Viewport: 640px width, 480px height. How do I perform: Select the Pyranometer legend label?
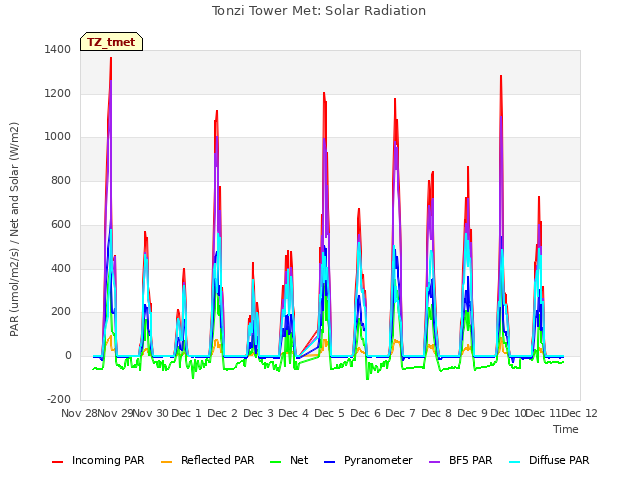[x=378, y=460]
